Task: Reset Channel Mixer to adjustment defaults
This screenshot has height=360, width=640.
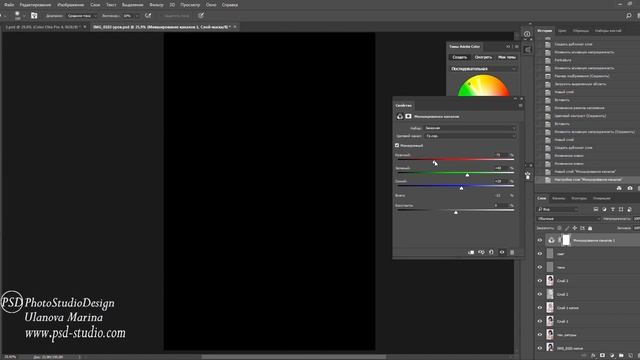Action: coord(491,252)
